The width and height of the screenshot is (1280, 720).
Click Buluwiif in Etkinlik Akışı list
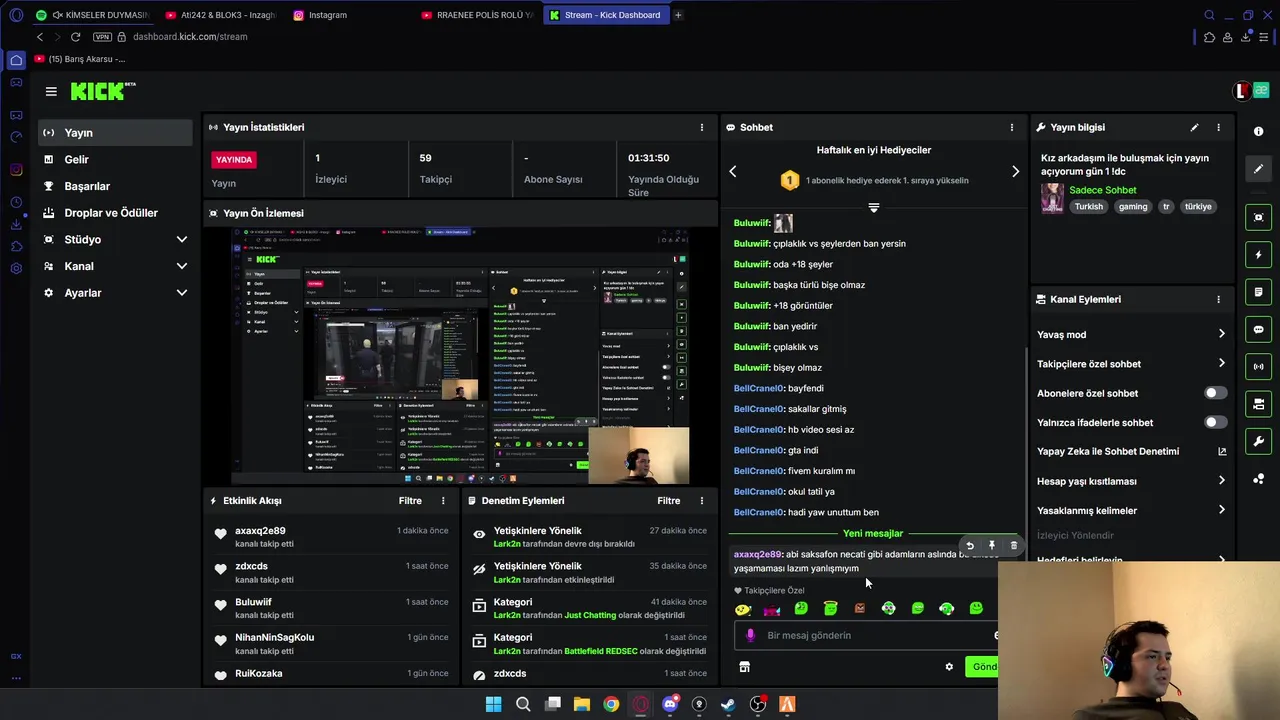tap(253, 602)
